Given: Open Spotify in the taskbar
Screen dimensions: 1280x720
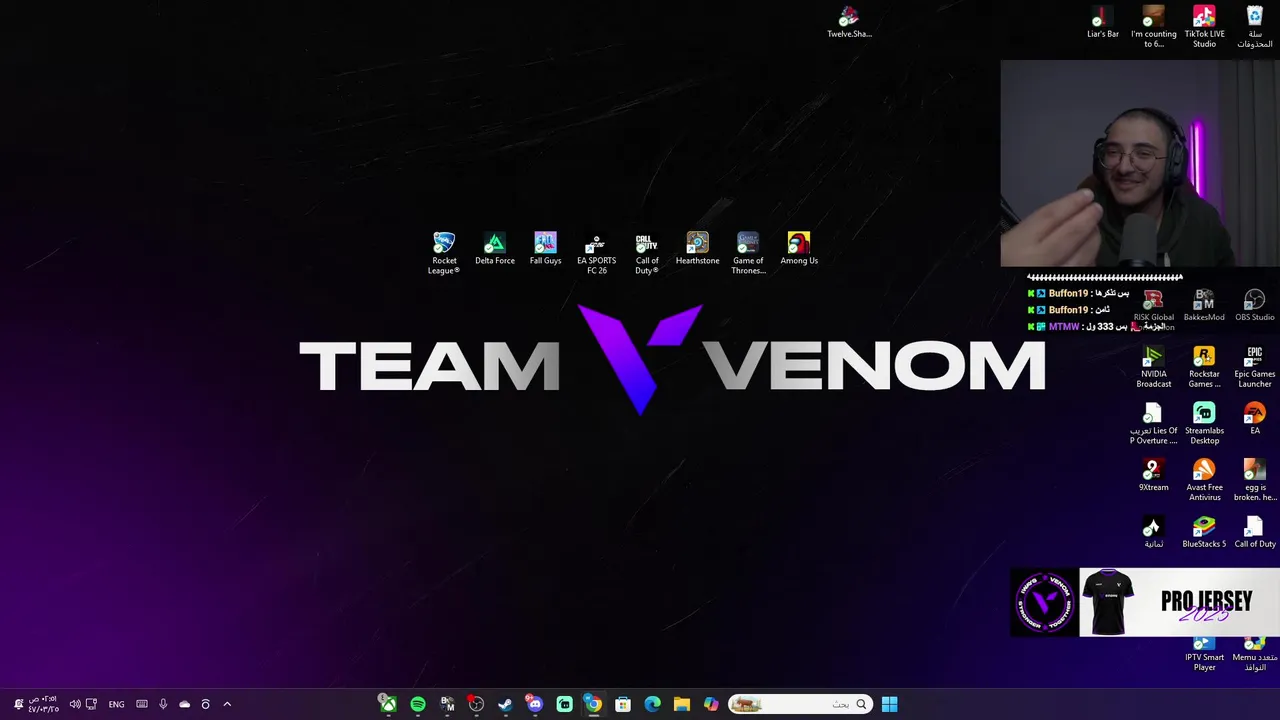Looking at the screenshot, I should pos(418,704).
